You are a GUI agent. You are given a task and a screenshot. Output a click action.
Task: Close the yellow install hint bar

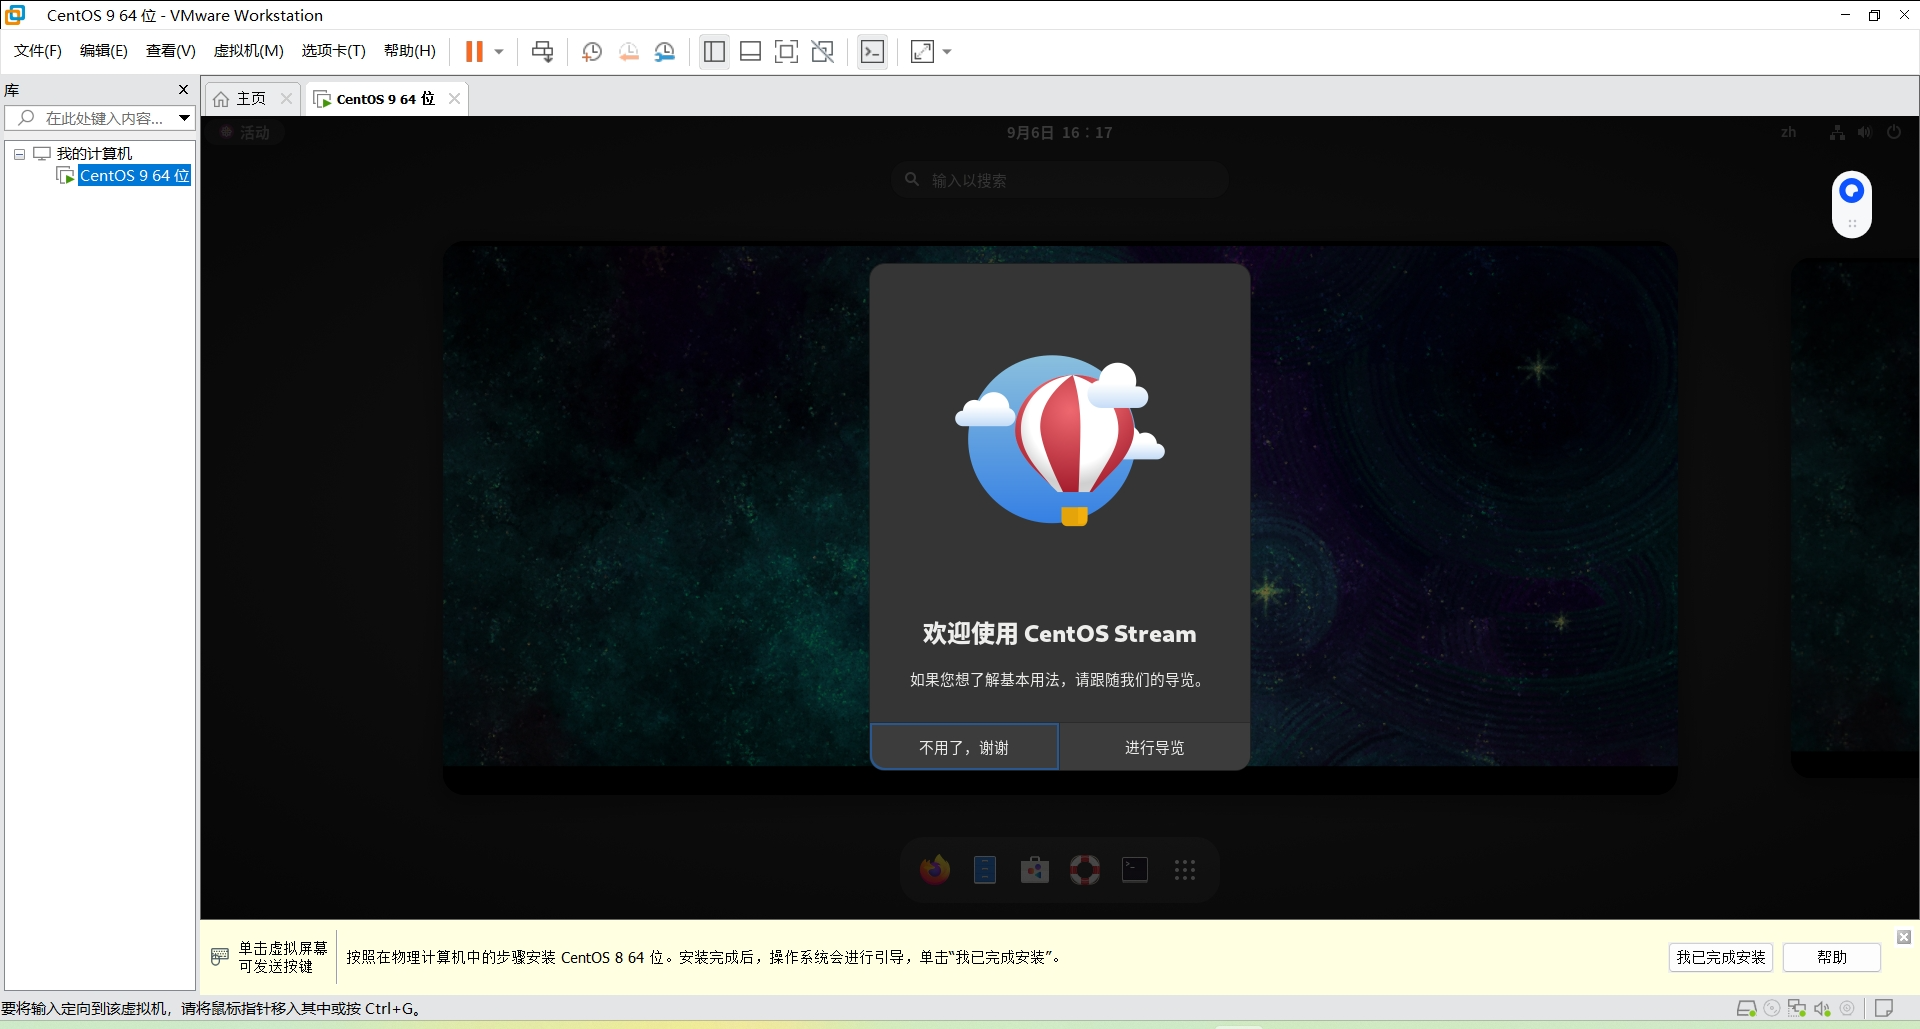pos(1904,937)
